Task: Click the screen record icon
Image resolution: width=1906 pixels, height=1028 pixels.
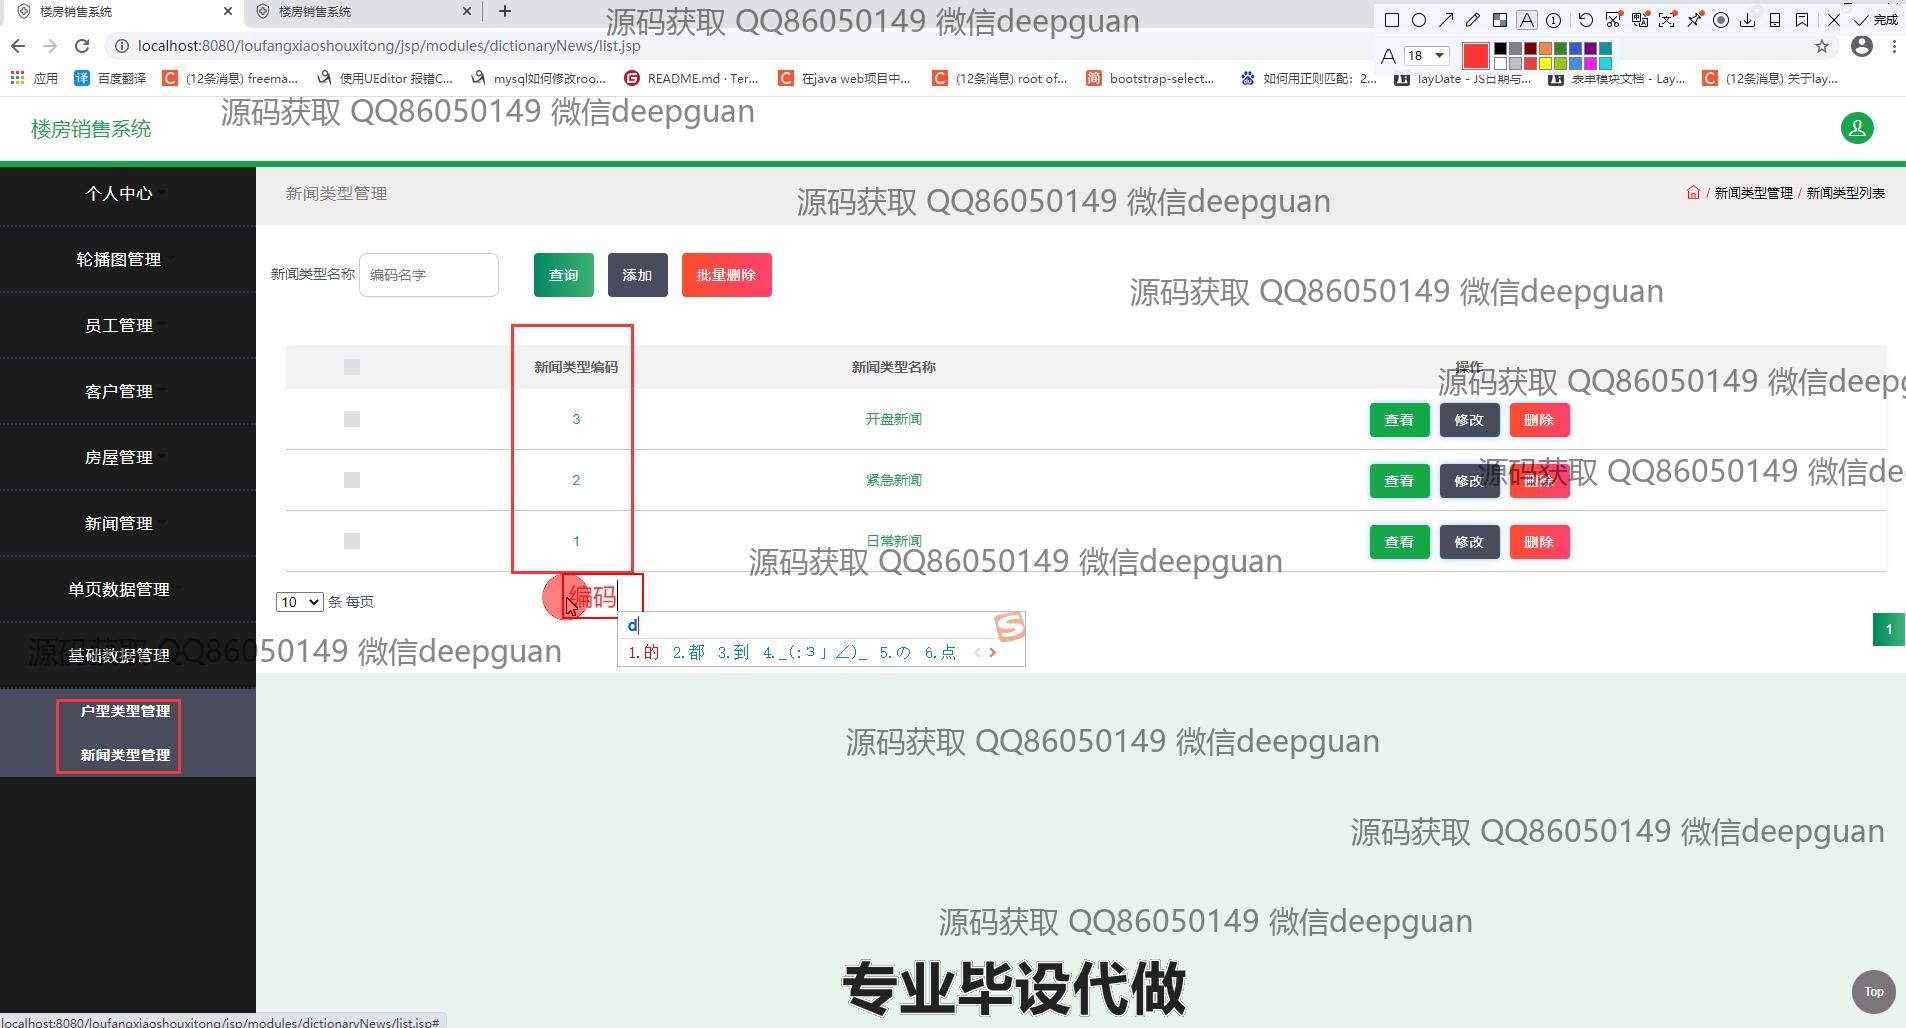Action: coord(1721,20)
